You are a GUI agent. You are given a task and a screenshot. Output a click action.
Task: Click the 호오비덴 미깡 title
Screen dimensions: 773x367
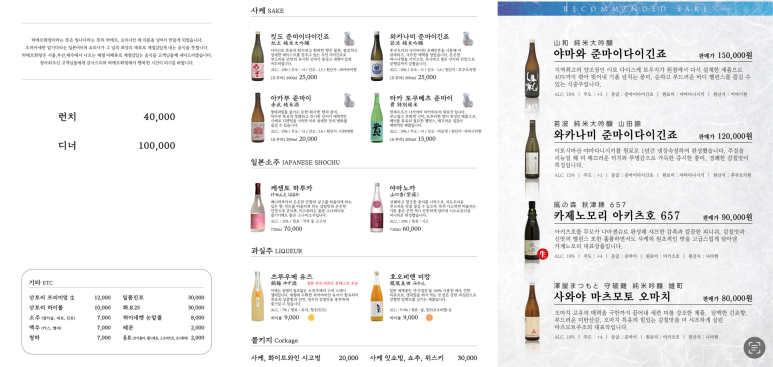tap(410, 277)
